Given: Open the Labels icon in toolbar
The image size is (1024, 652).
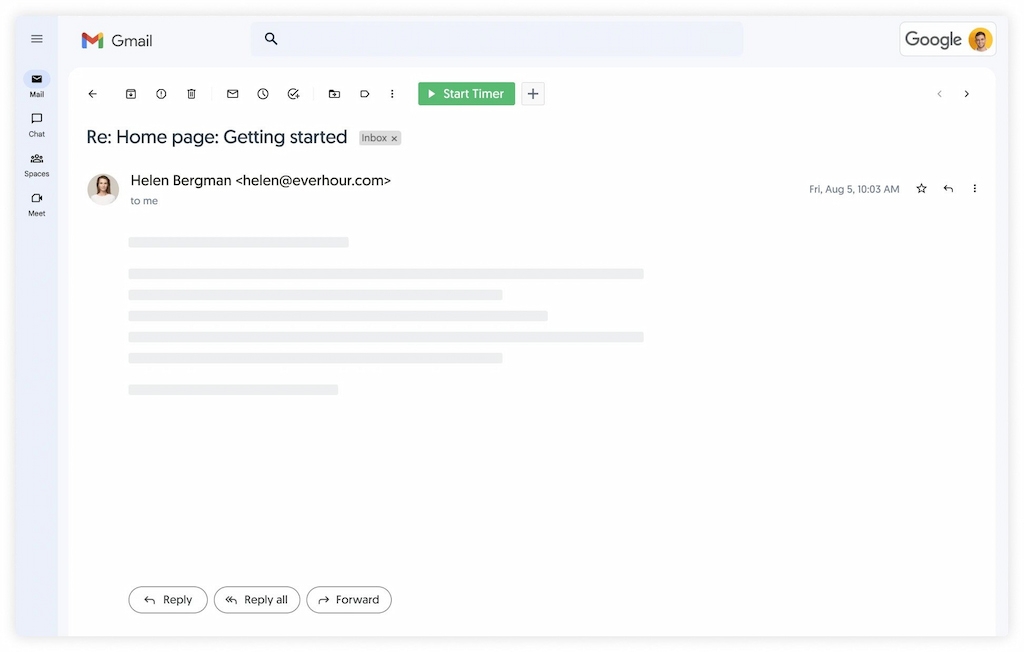Looking at the screenshot, I should (365, 94).
